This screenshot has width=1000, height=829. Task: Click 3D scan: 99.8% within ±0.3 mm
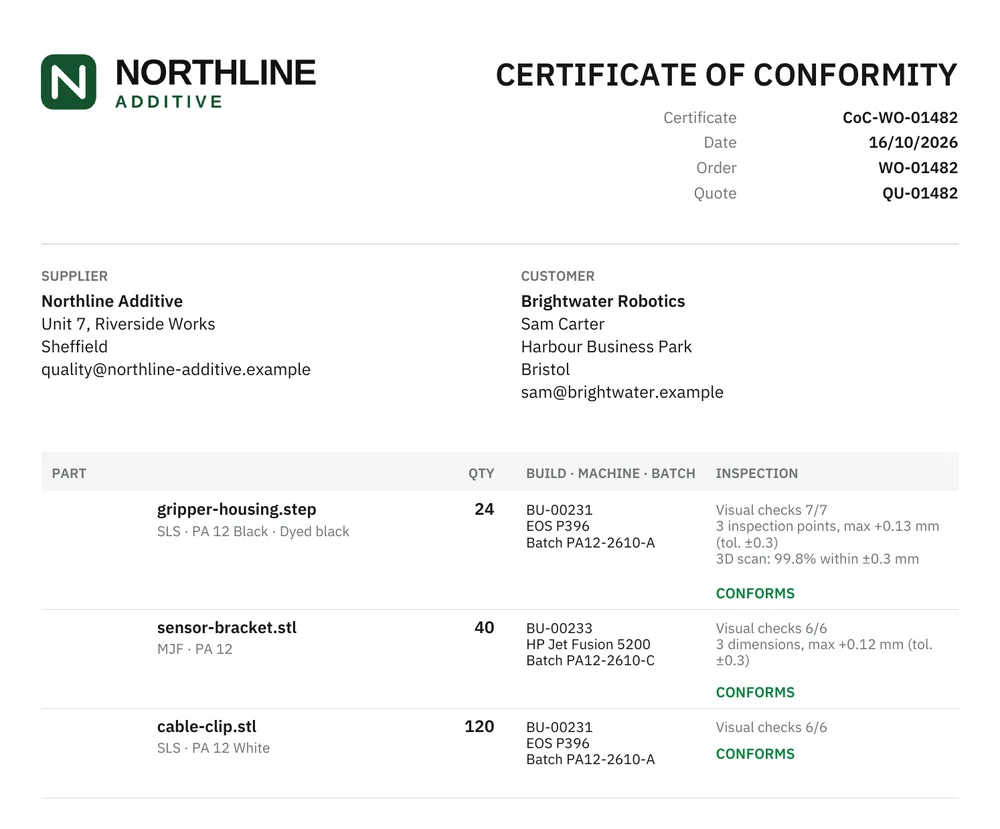(817, 559)
